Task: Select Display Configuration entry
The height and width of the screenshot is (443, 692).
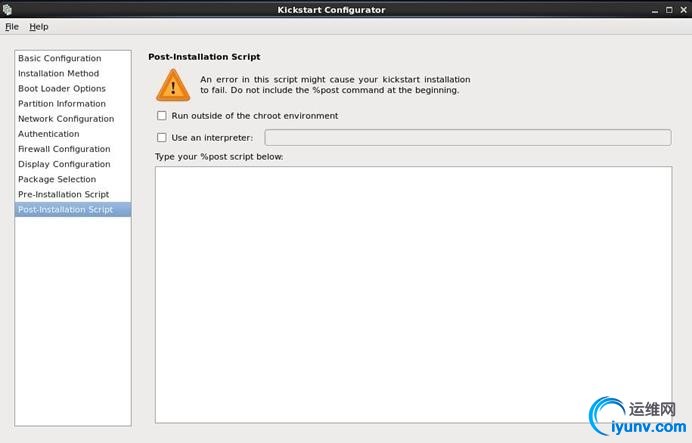Action: 73,164
